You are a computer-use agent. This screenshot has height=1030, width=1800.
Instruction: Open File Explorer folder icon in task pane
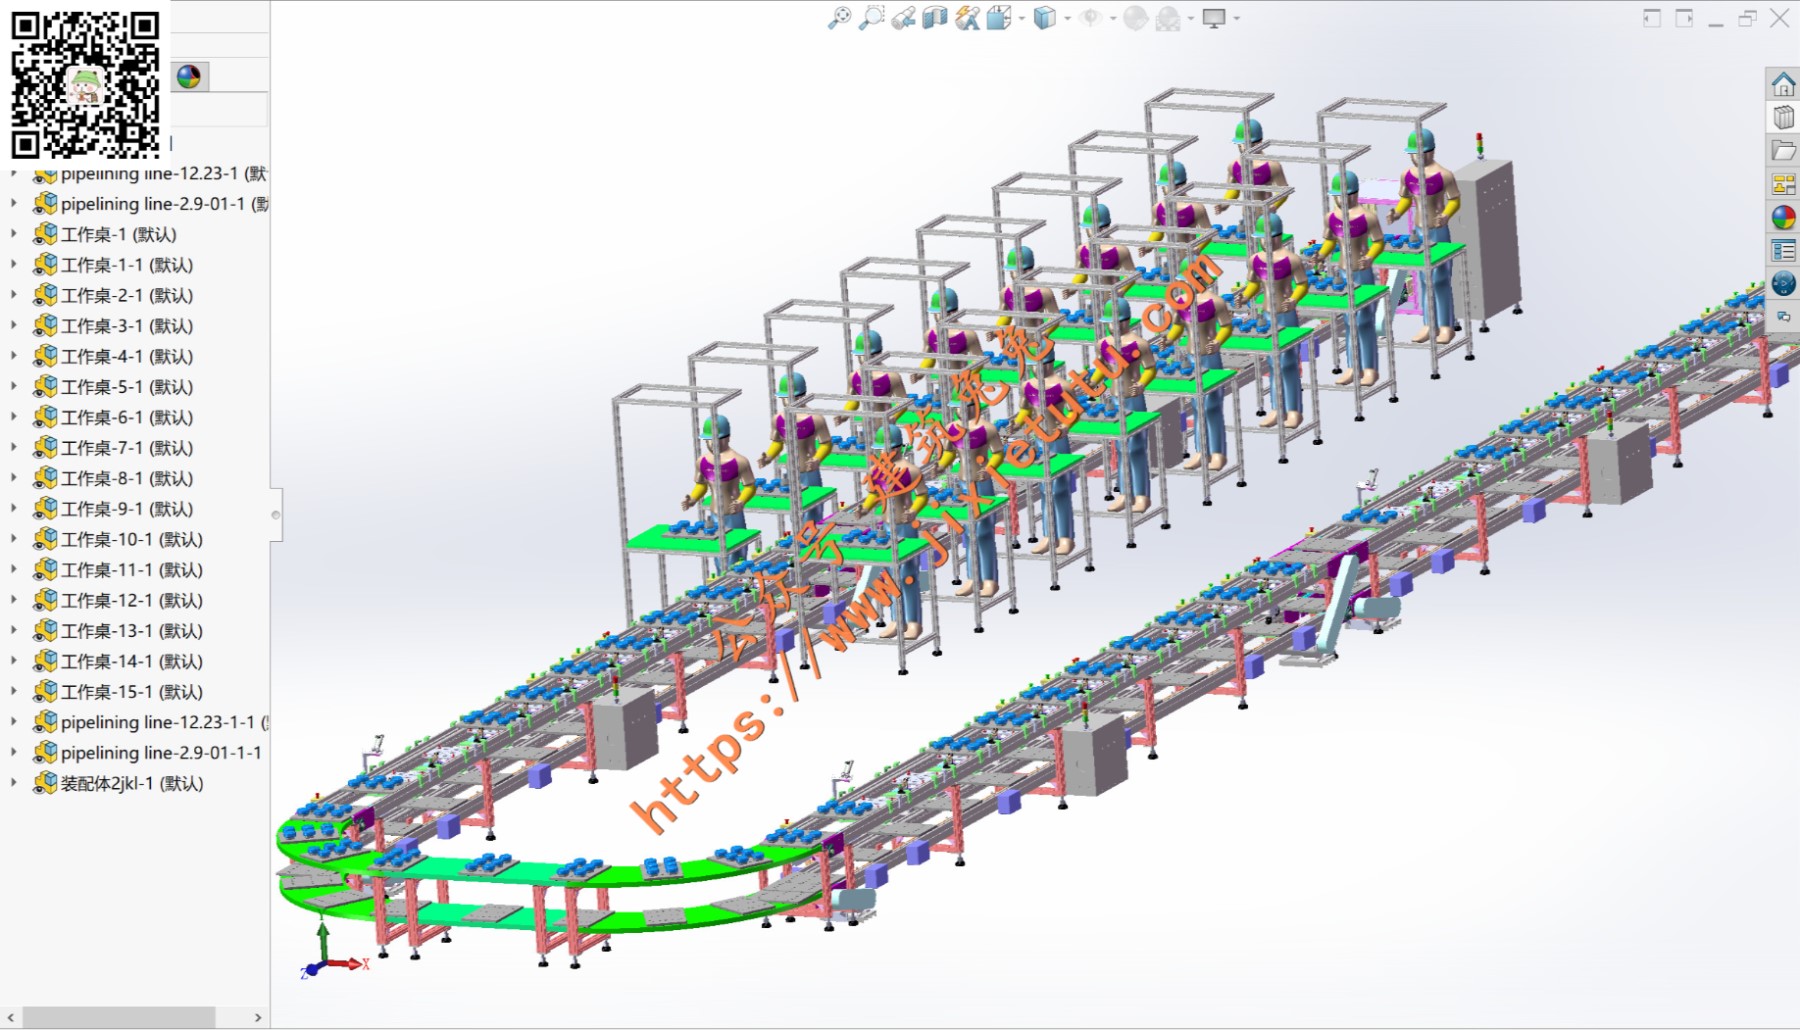(x=1783, y=151)
